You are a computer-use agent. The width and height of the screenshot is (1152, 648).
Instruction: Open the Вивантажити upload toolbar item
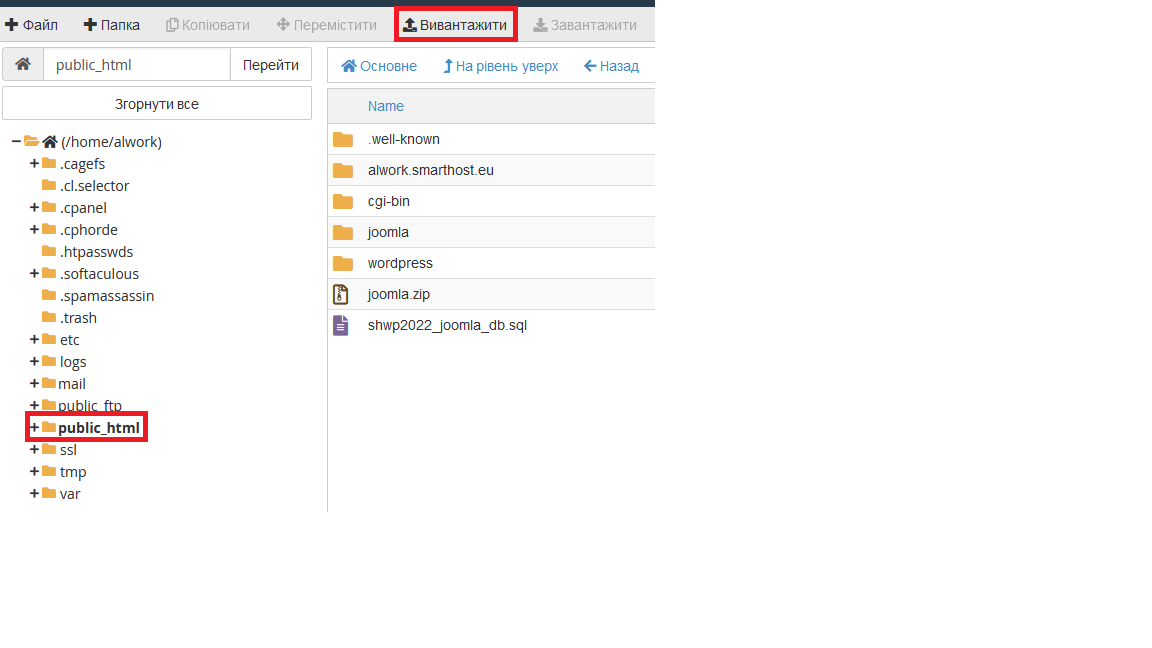click(x=456, y=25)
